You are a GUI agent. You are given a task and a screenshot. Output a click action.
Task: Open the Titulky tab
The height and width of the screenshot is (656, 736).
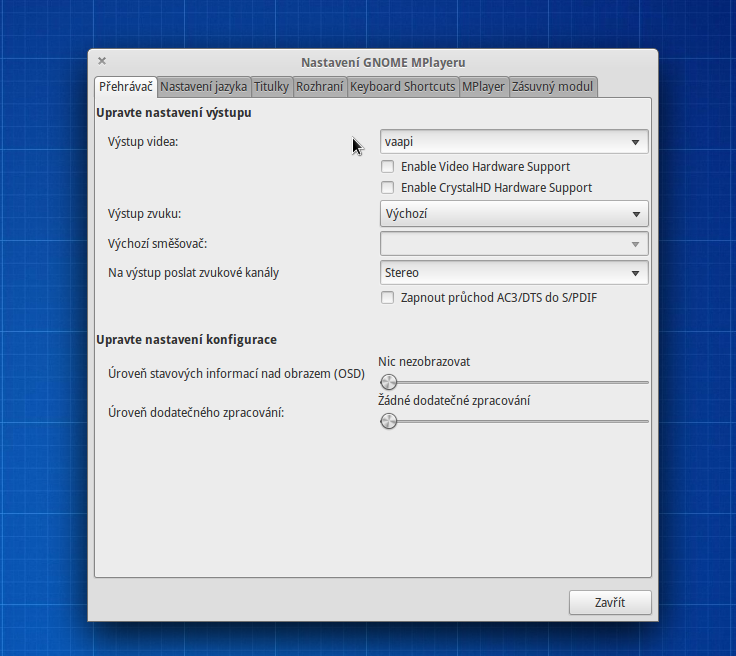[x=271, y=87]
